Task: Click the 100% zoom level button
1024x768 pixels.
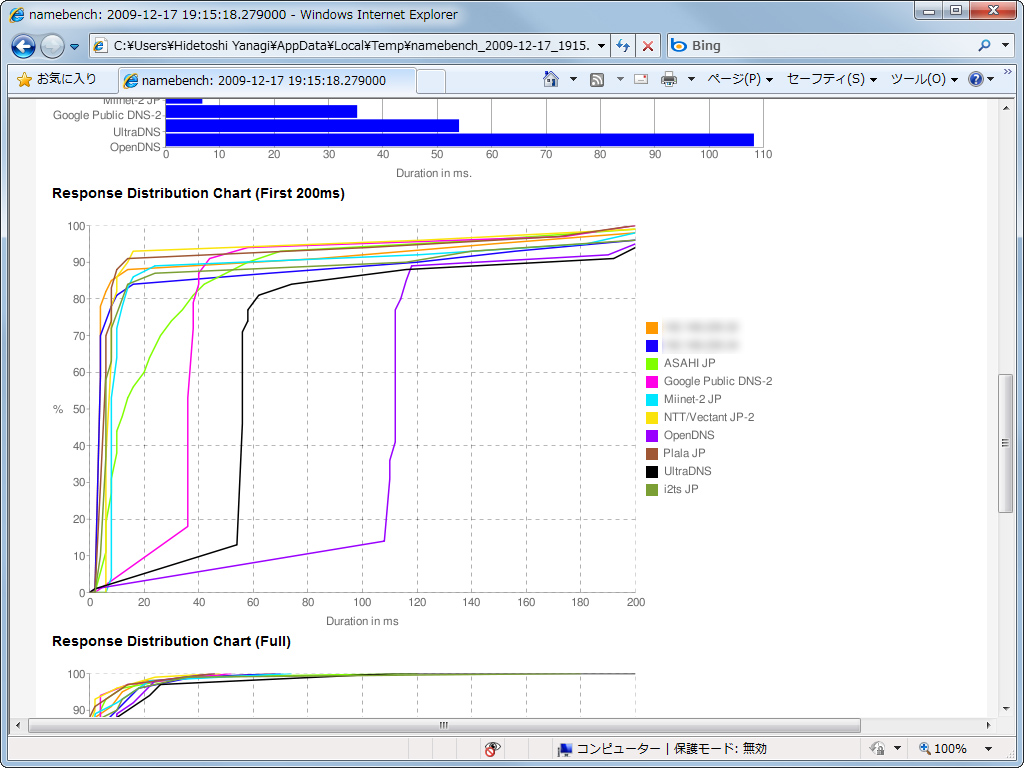Action: (942, 749)
